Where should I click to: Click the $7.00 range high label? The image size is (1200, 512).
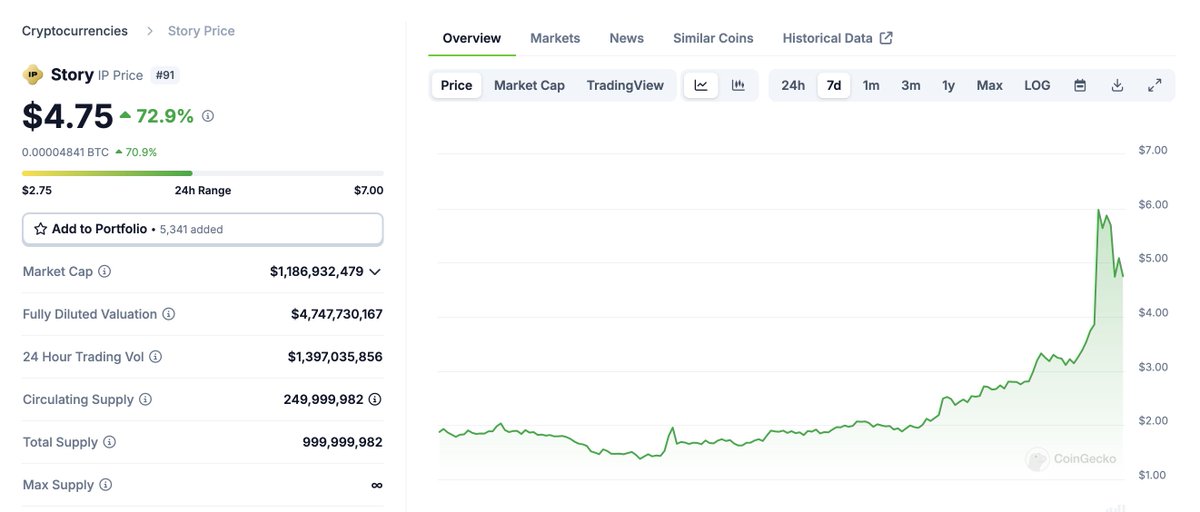click(368, 190)
